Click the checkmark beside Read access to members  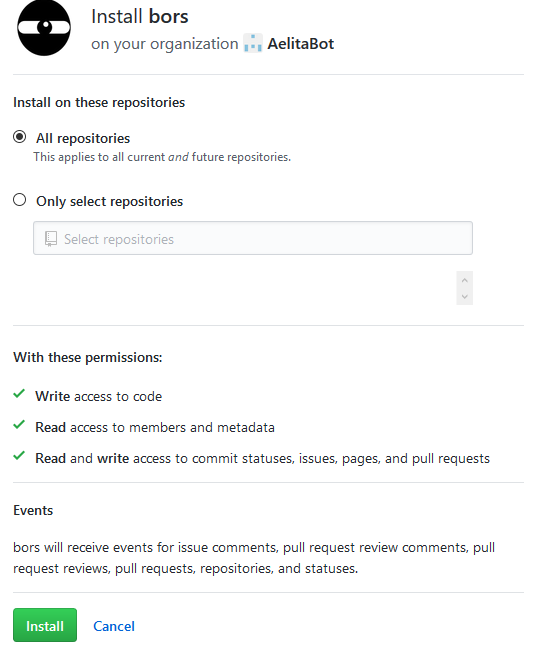(19, 425)
